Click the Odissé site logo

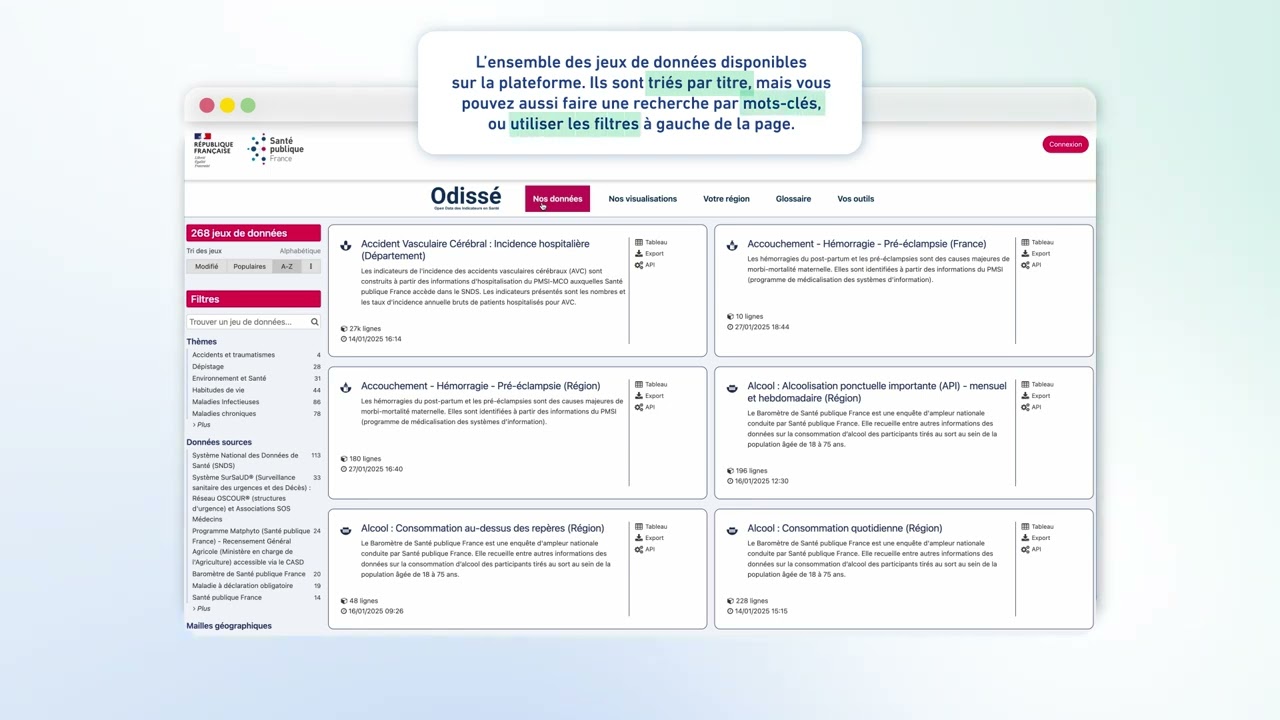tap(466, 198)
